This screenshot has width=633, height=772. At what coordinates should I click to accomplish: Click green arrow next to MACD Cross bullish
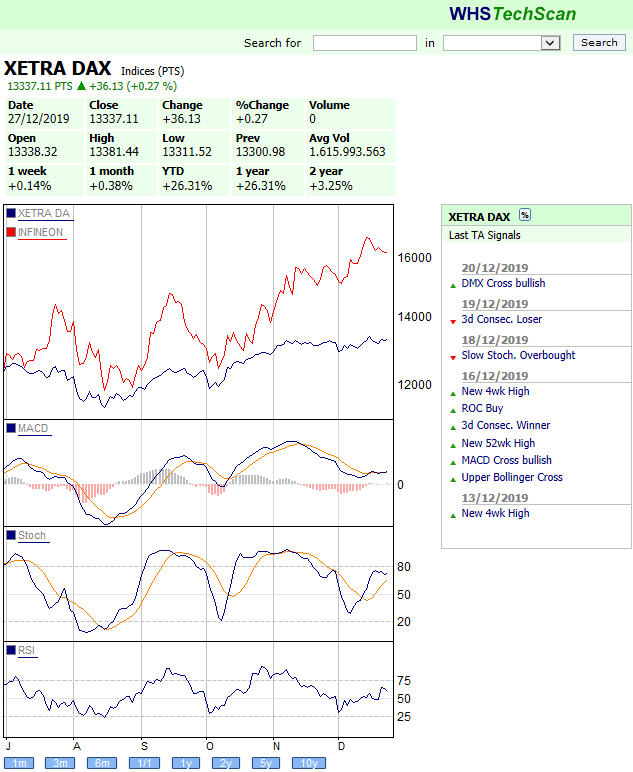453,463
